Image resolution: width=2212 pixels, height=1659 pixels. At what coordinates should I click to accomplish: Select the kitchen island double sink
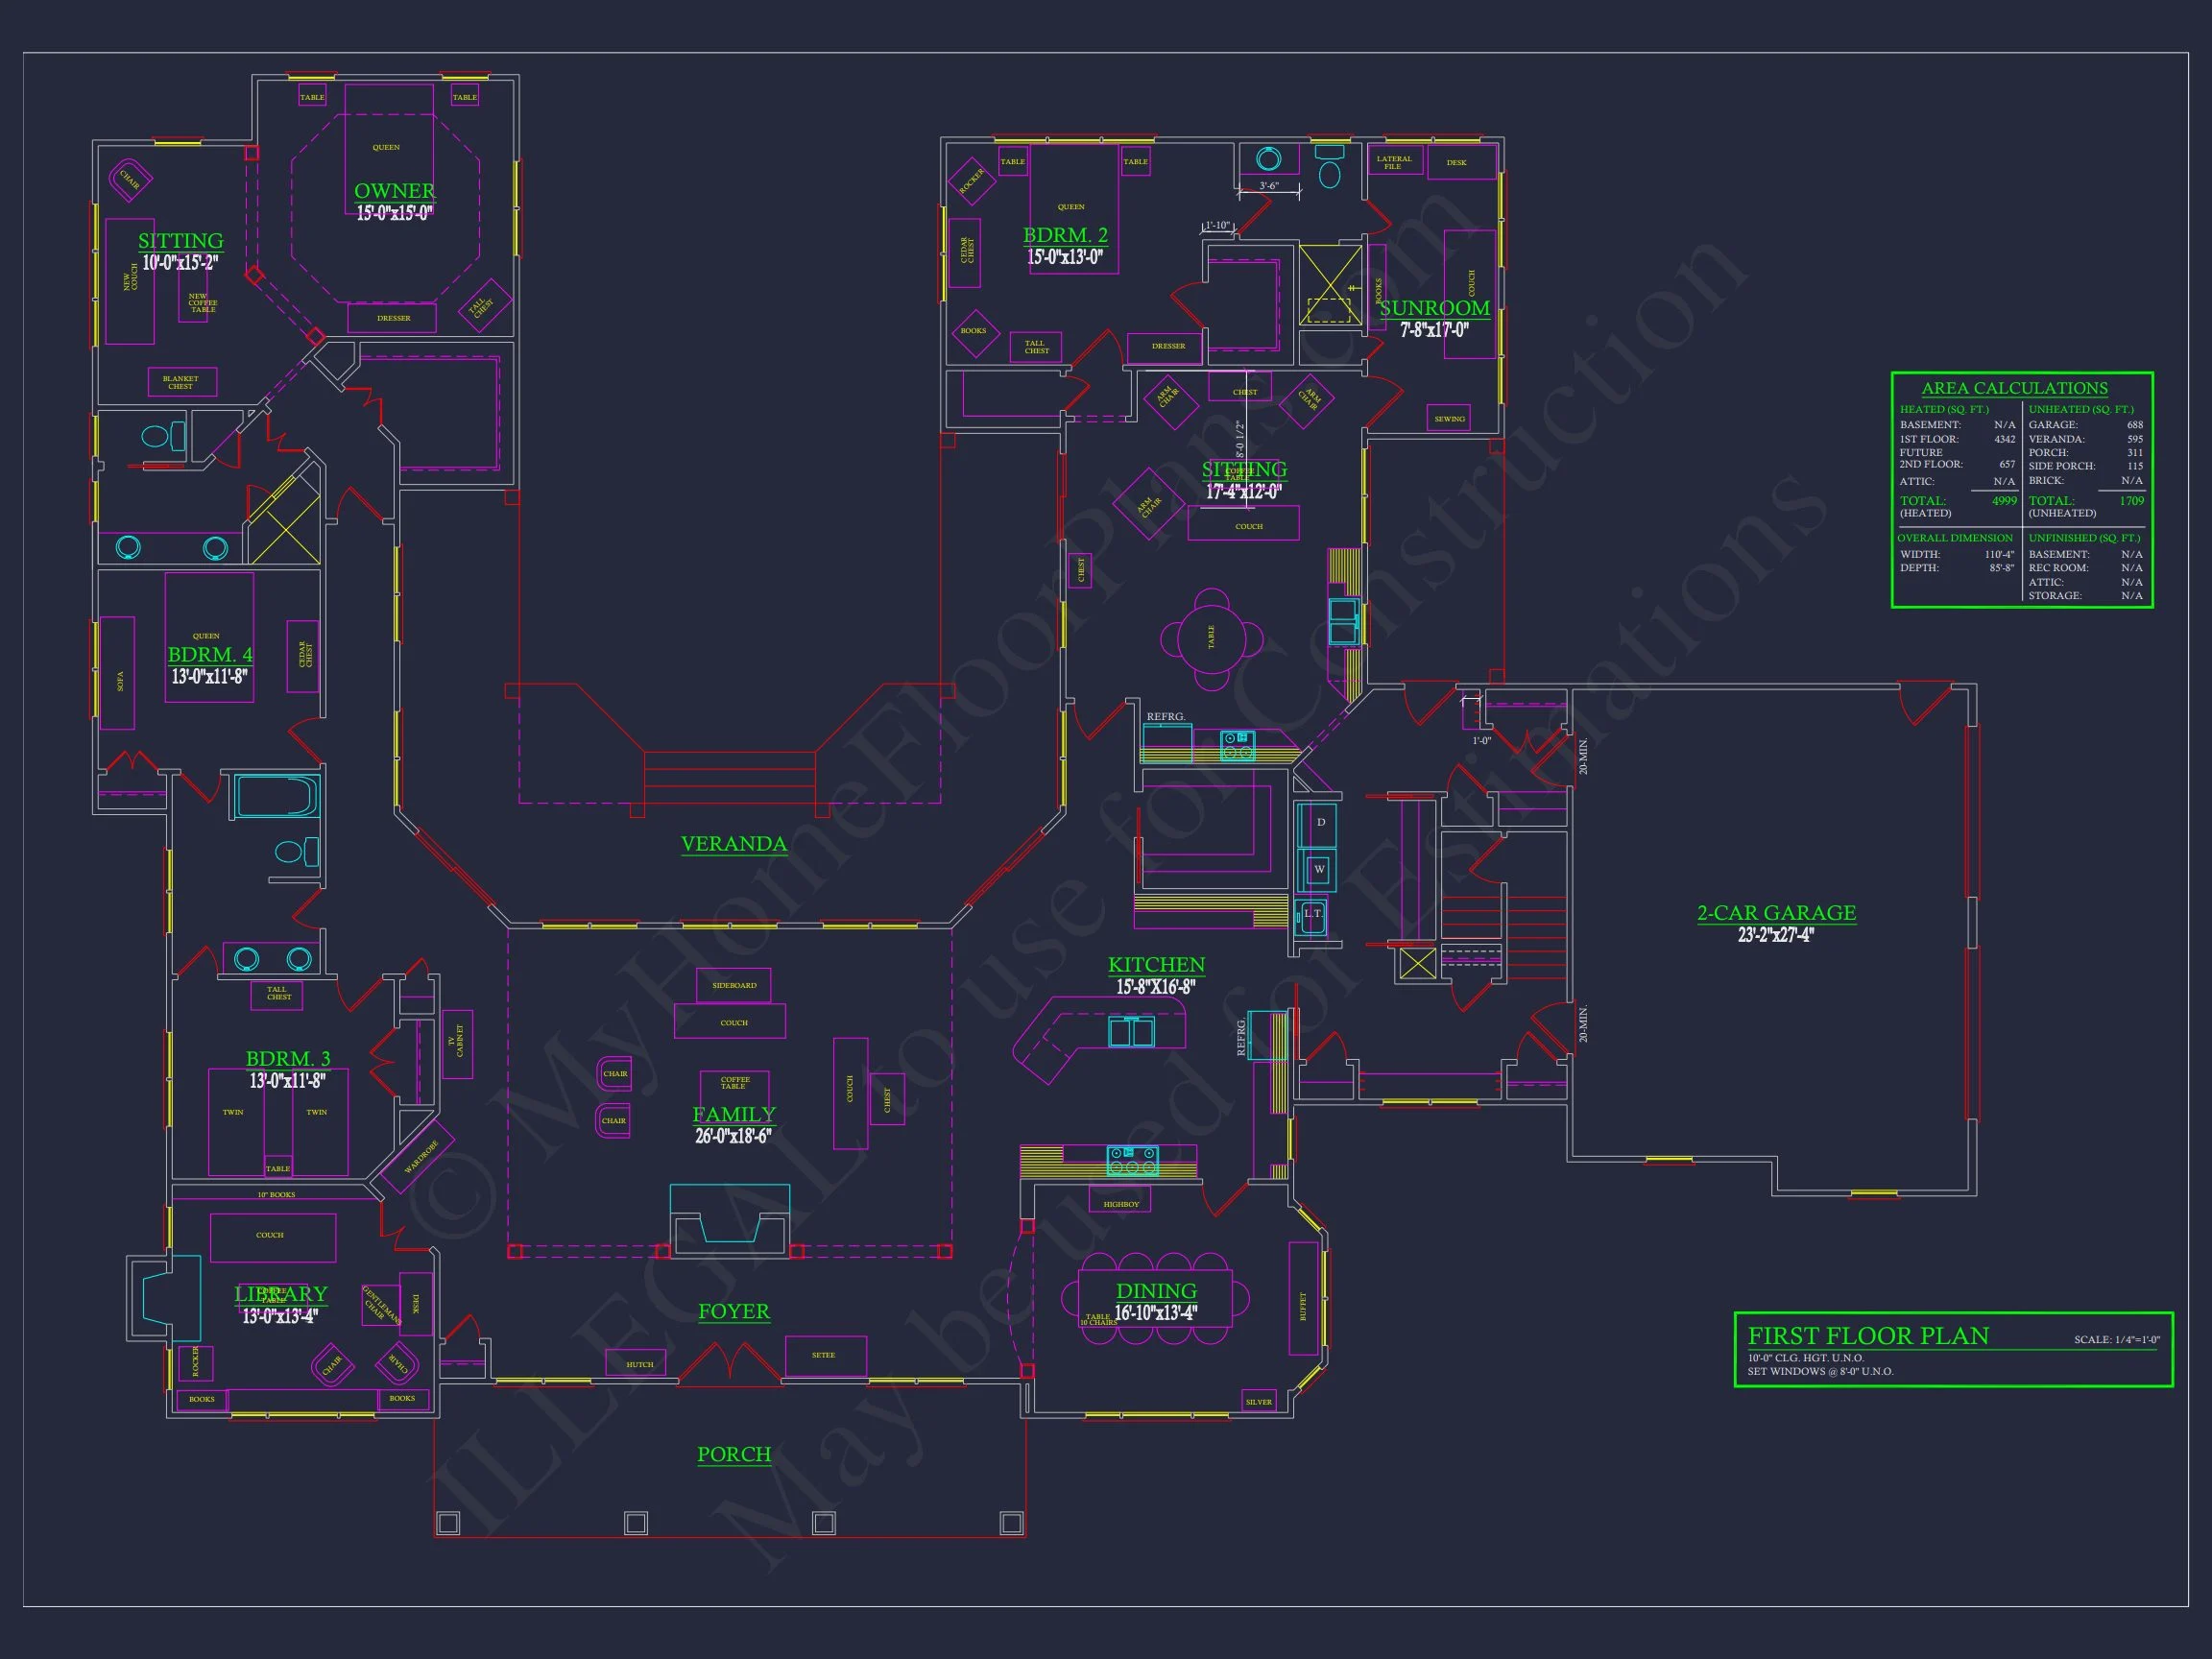click(x=1130, y=1030)
